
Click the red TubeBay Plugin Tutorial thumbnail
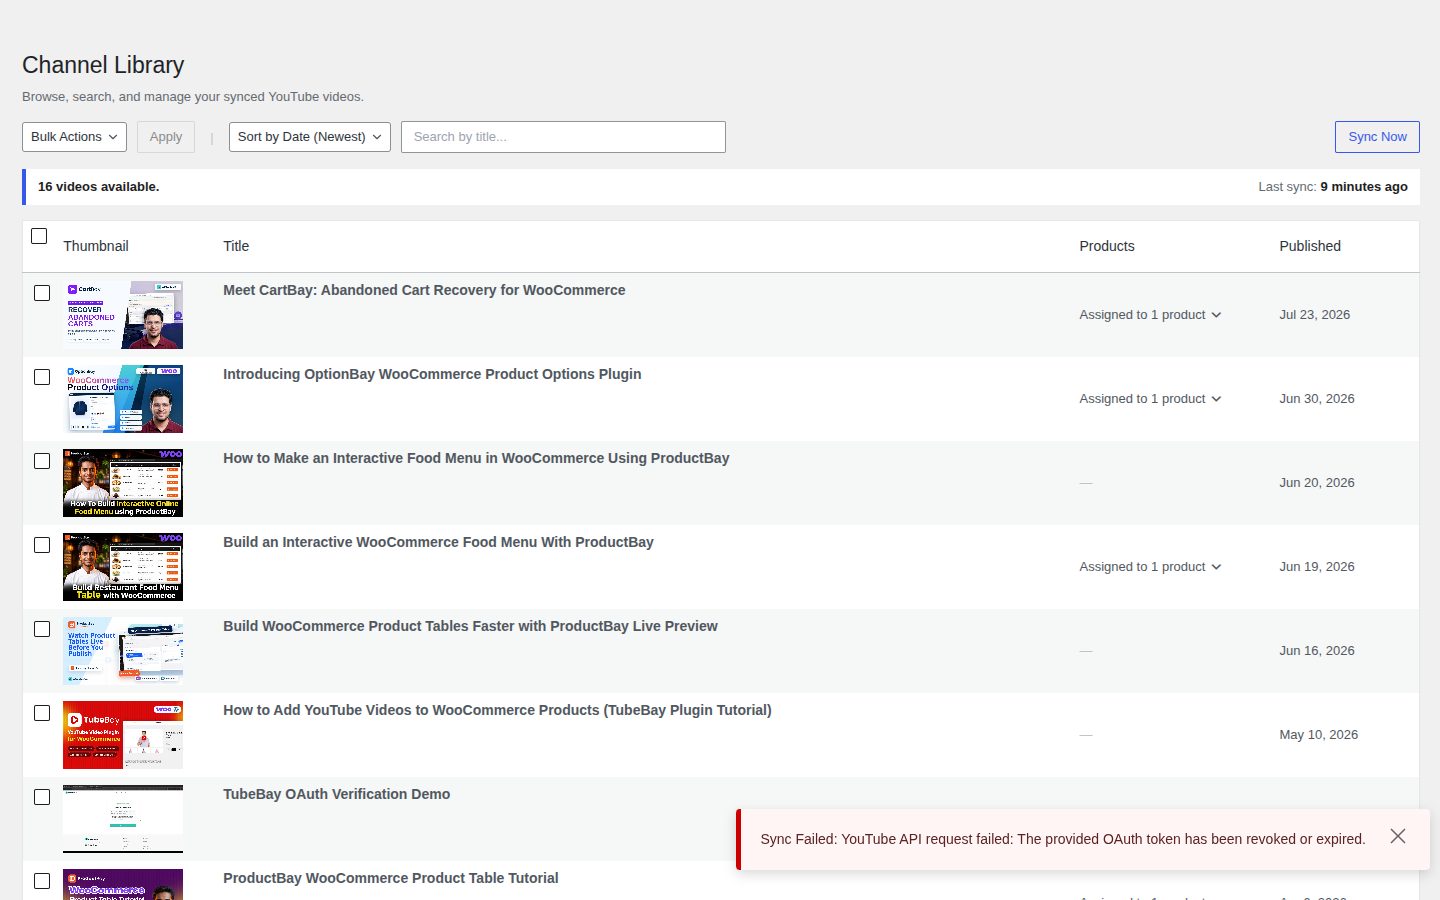click(x=123, y=735)
